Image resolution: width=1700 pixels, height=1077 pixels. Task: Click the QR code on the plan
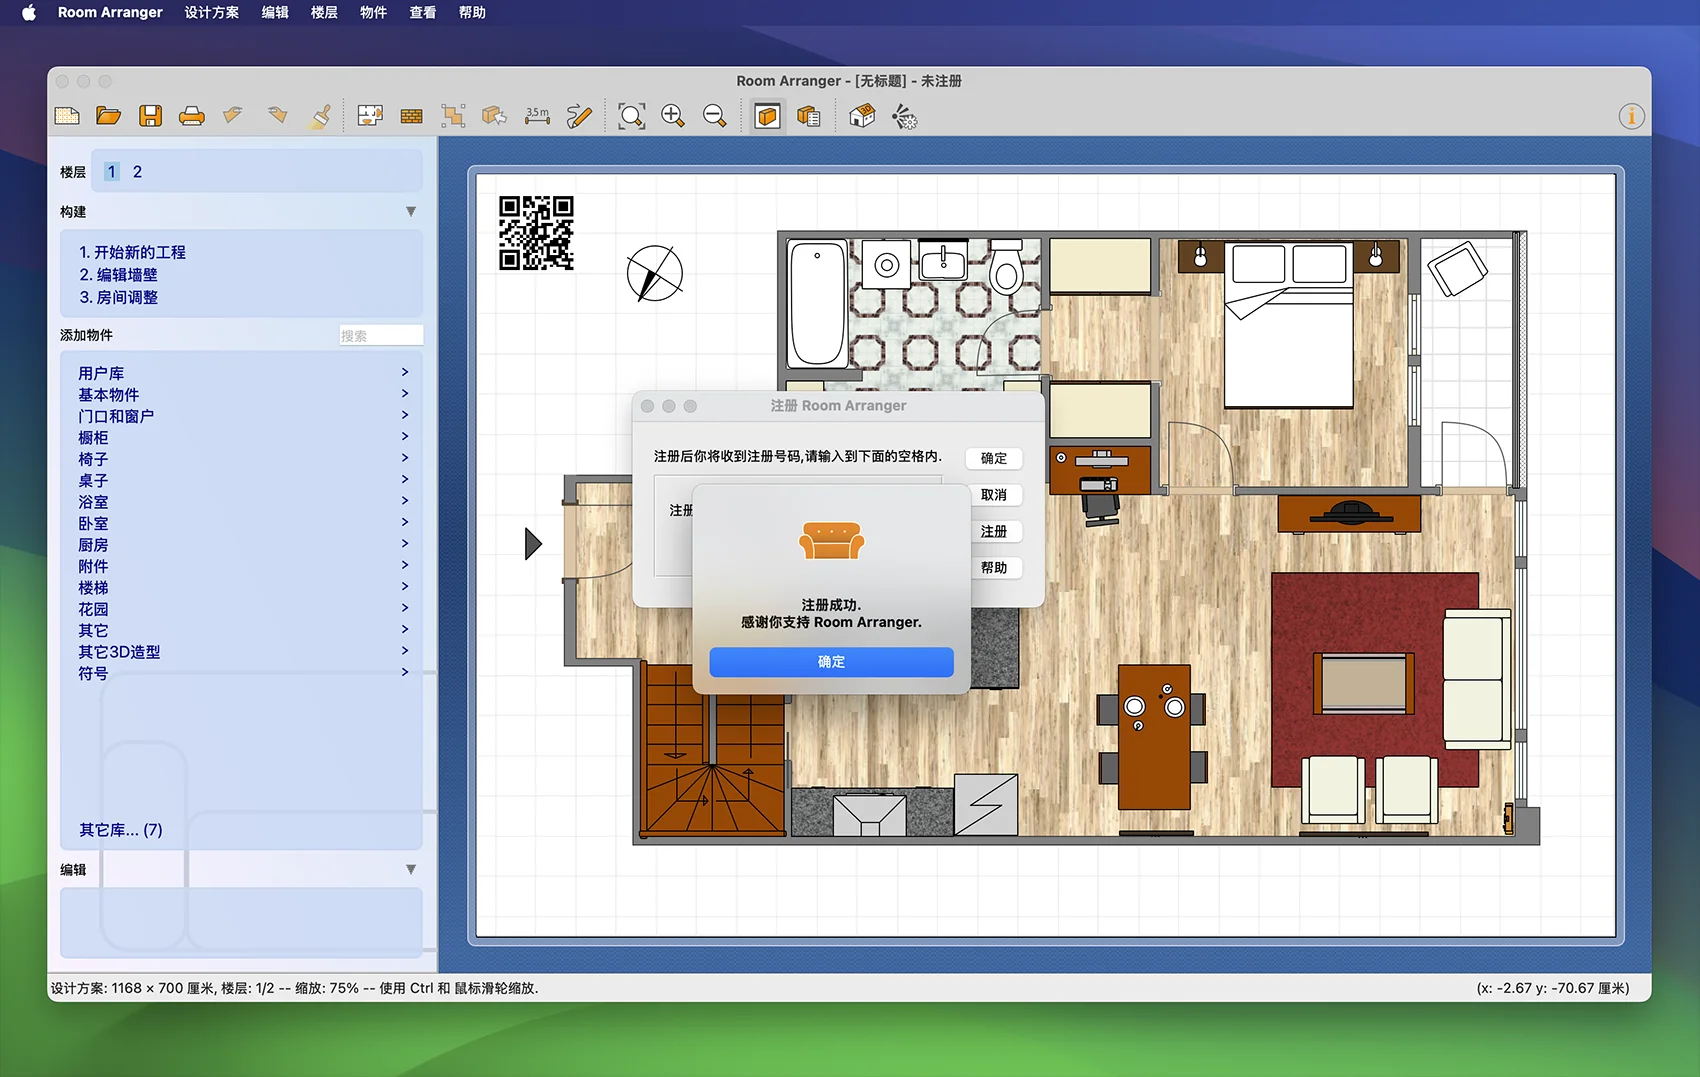[536, 232]
